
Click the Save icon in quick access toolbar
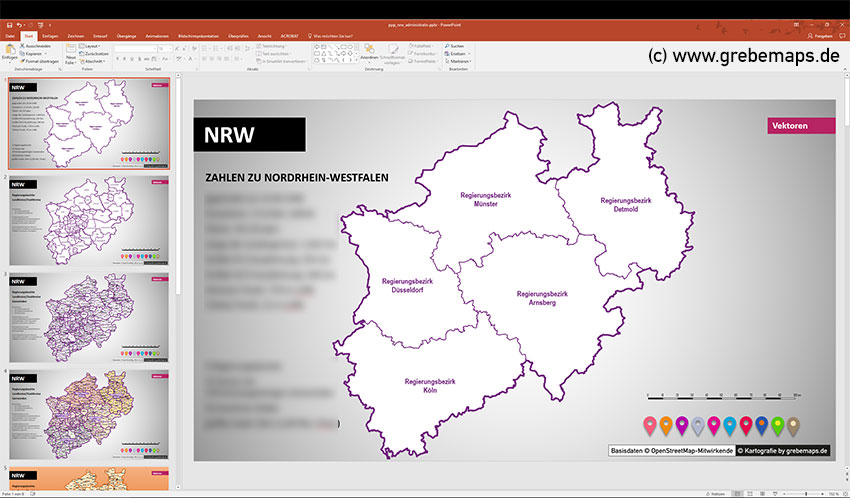[7, 23]
